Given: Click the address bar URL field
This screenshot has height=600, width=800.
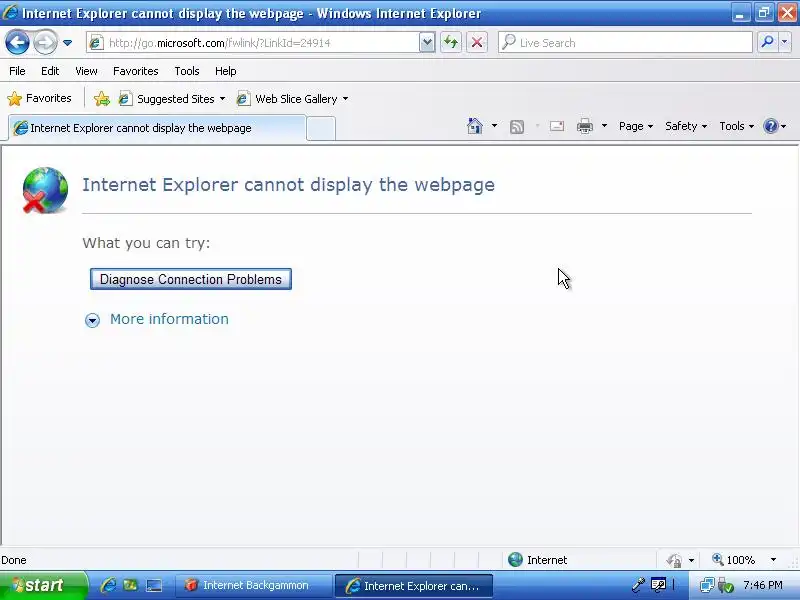Looking at the screenshot, I should click(x=262, y=43).
